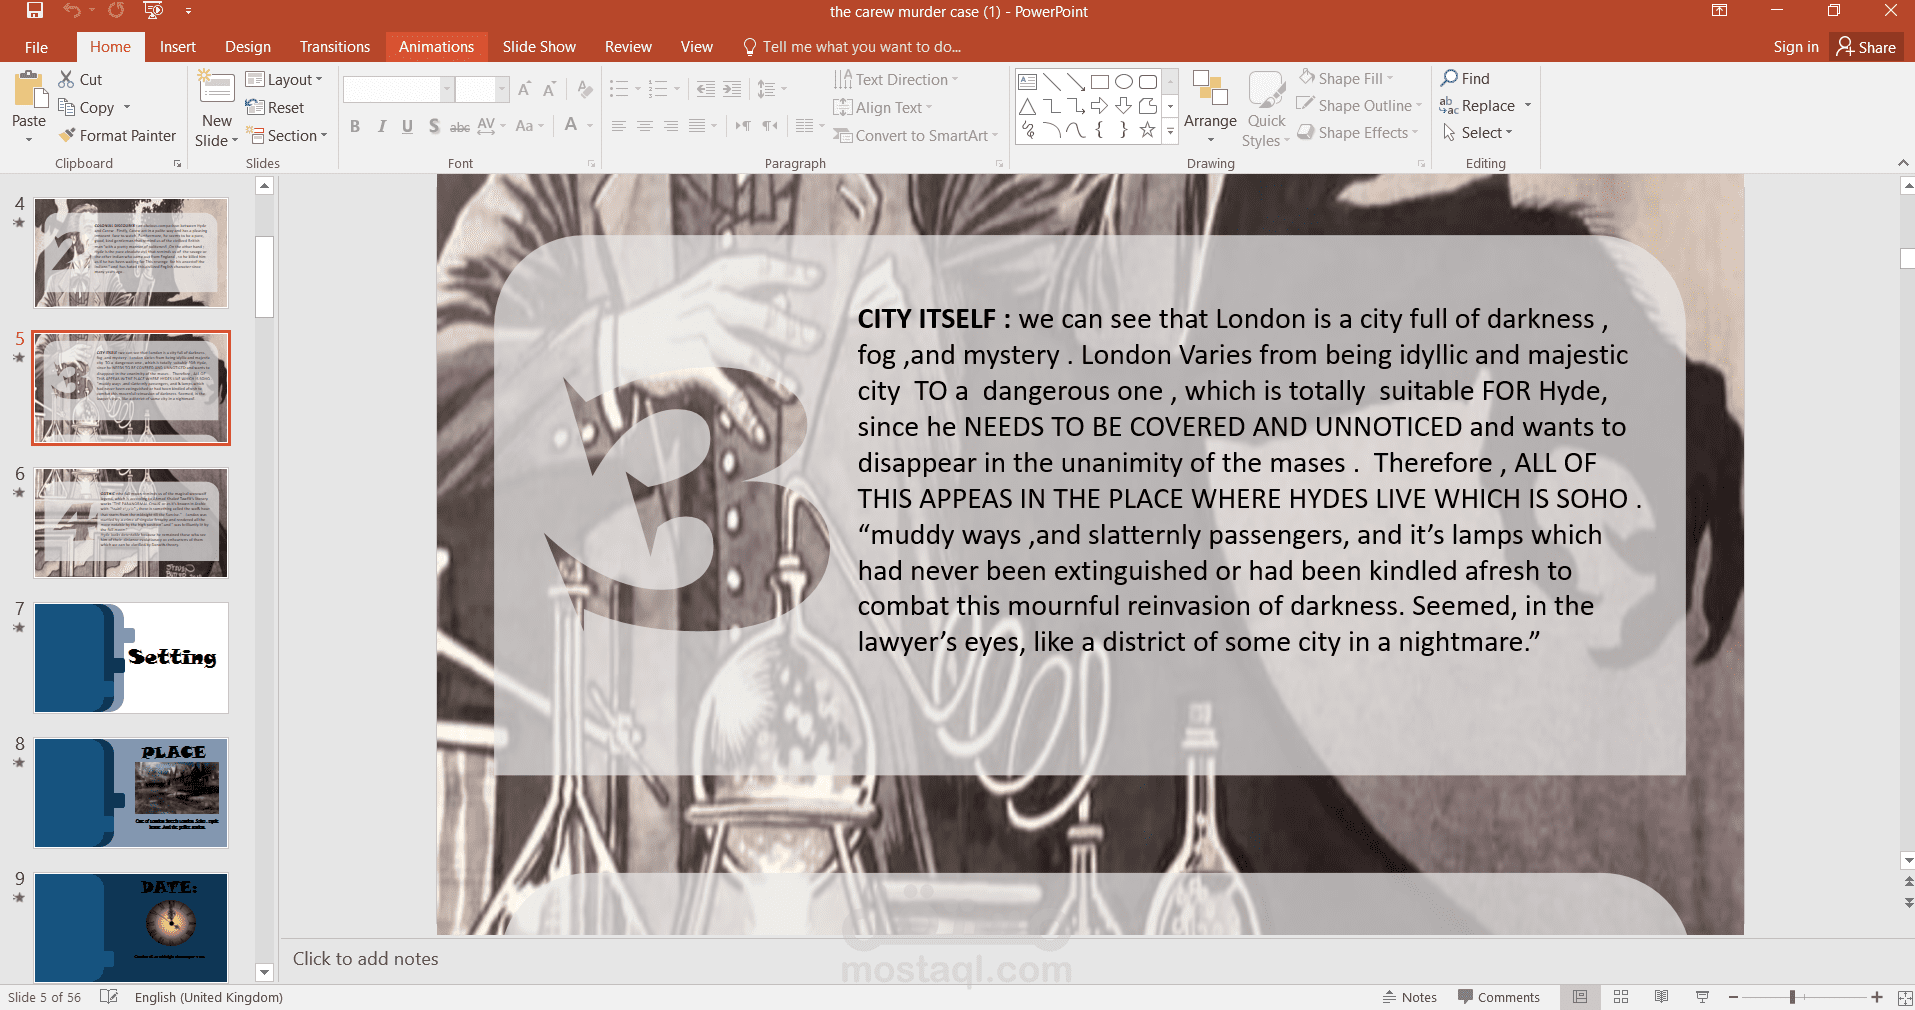Open the Shape Outline dropdown
The image size is (1915, 1010).
coord(1359,105)
